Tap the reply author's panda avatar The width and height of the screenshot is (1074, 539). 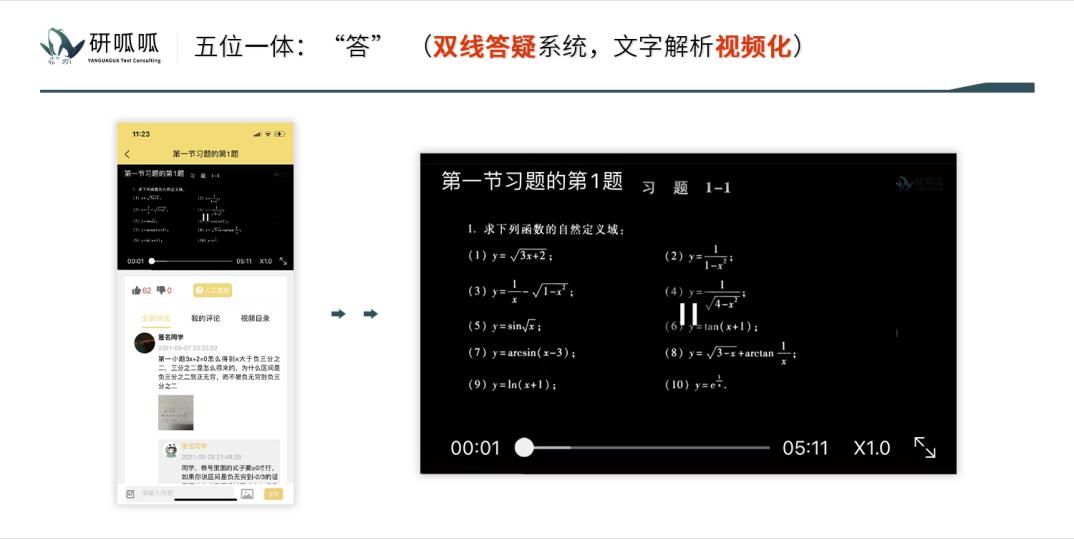(171, 450)
